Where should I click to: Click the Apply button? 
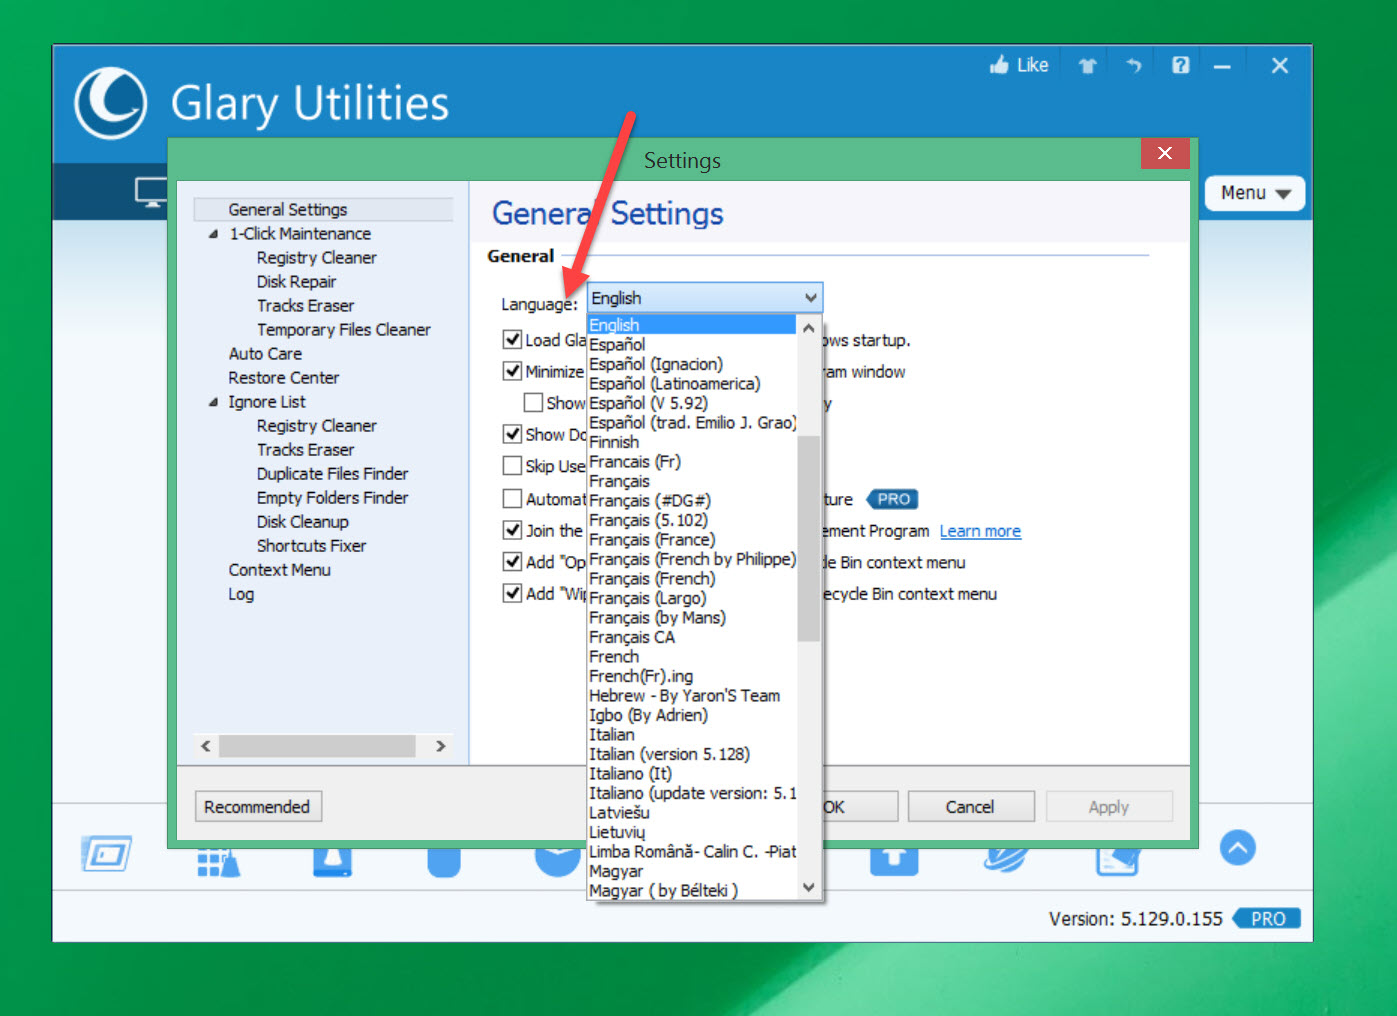(x=1109, y=807)
